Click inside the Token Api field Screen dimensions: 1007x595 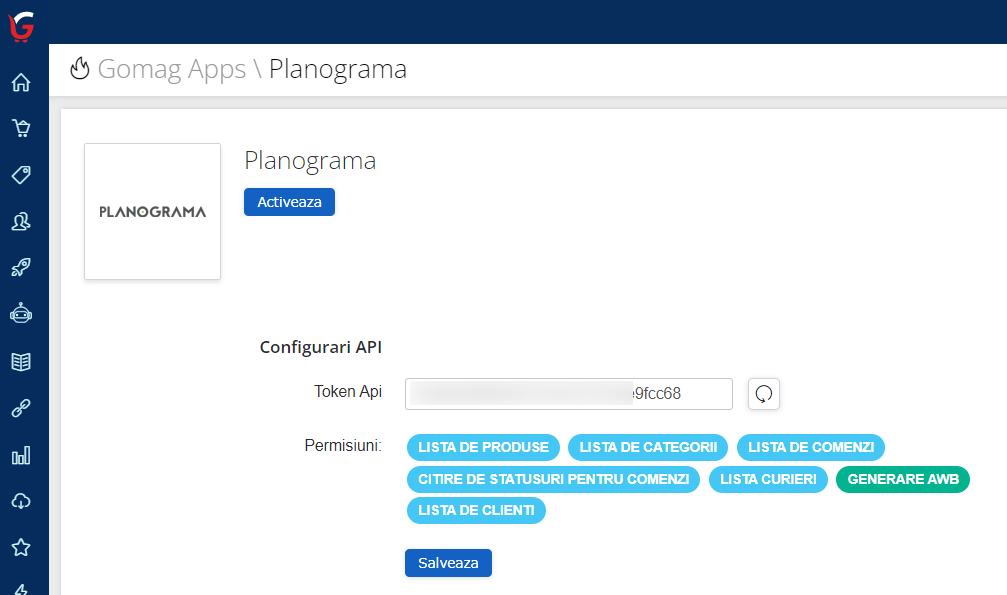tap(568, 393)
